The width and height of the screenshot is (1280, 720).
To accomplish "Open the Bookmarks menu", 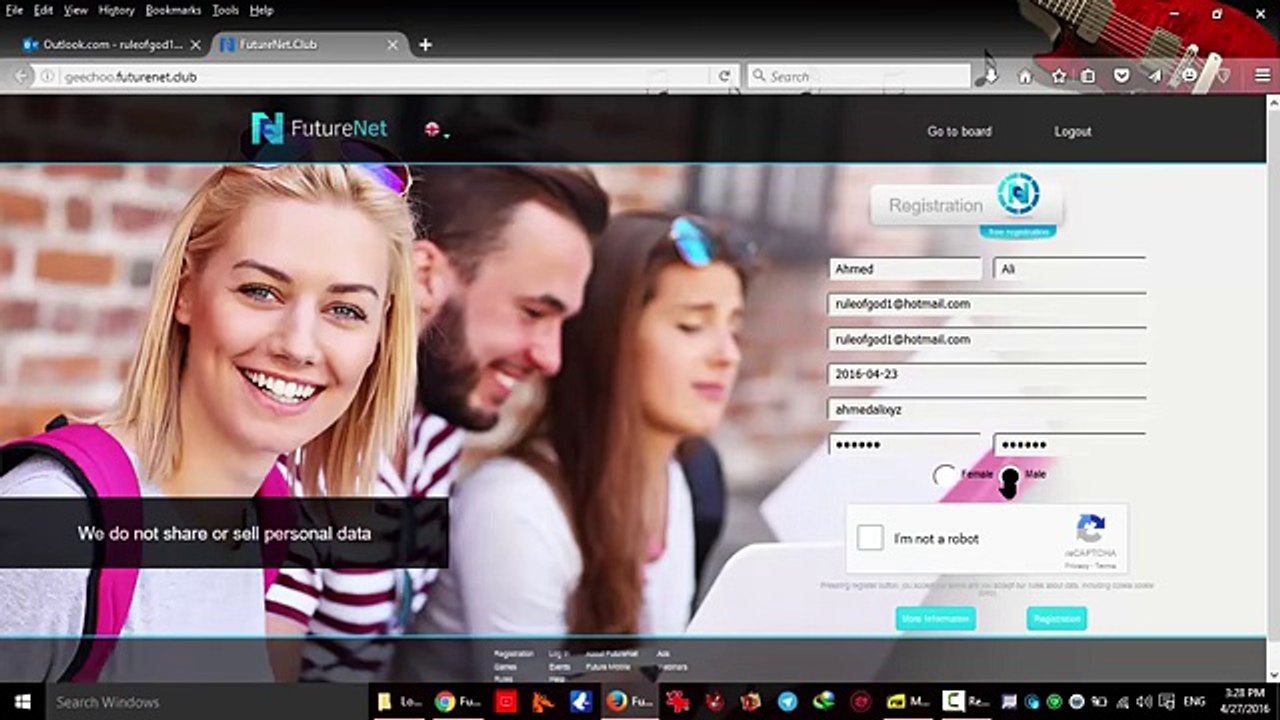I will [173, 10].
